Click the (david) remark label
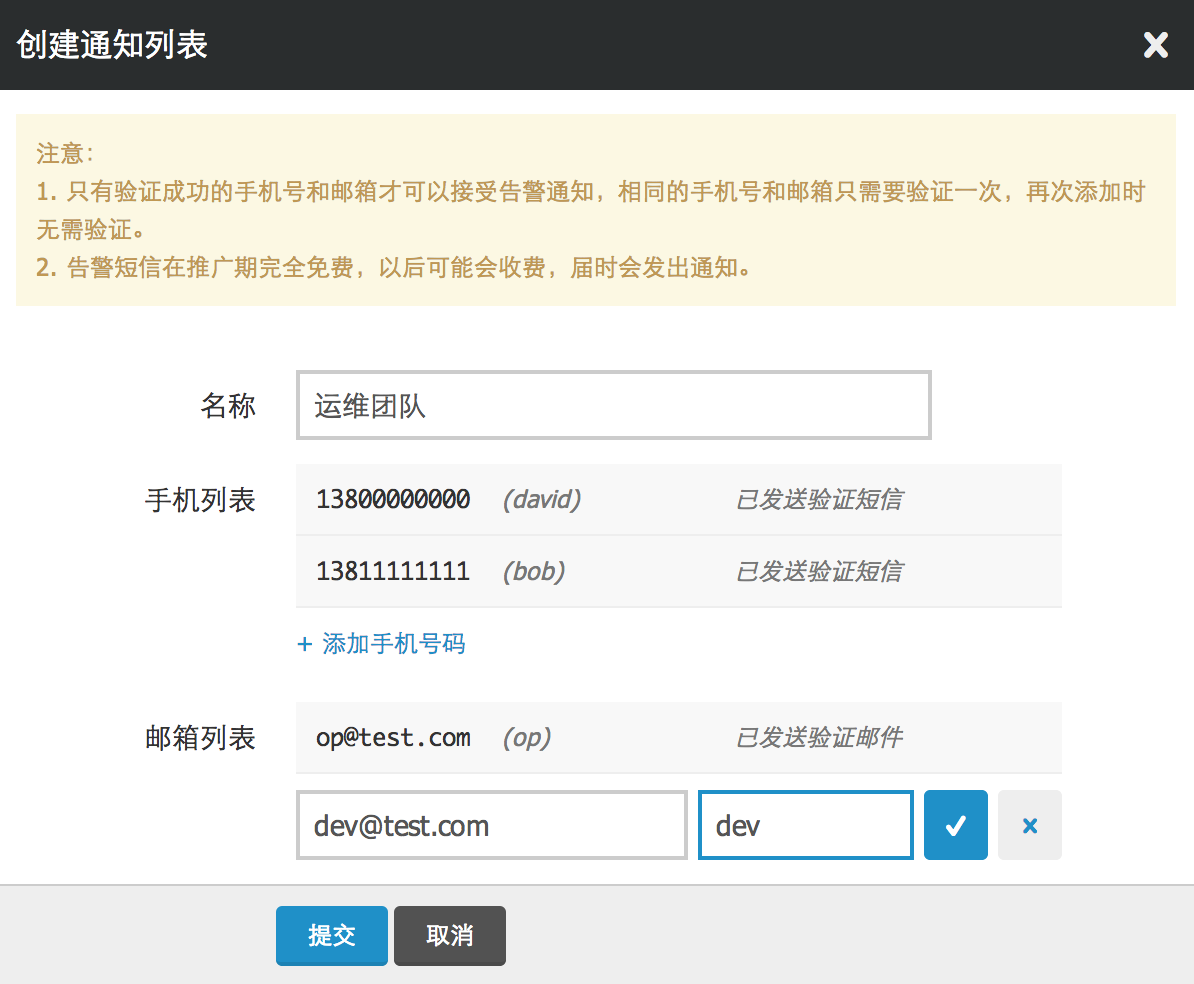 541,499
